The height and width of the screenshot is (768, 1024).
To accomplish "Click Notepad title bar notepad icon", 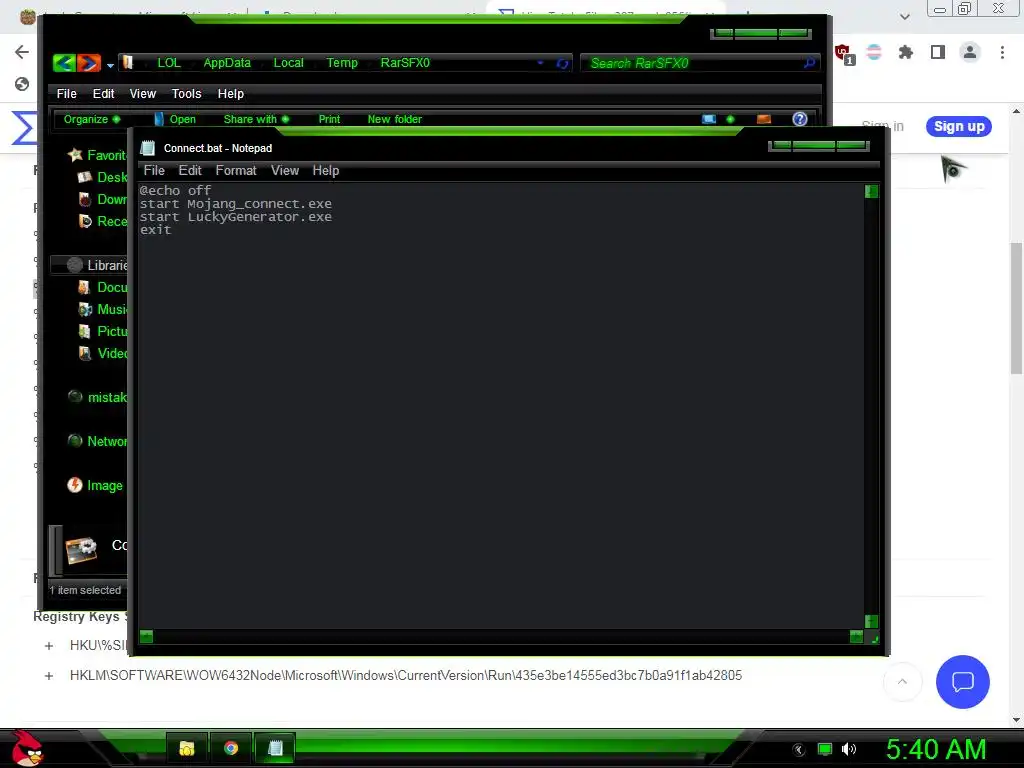I will [x=148, y=148].
